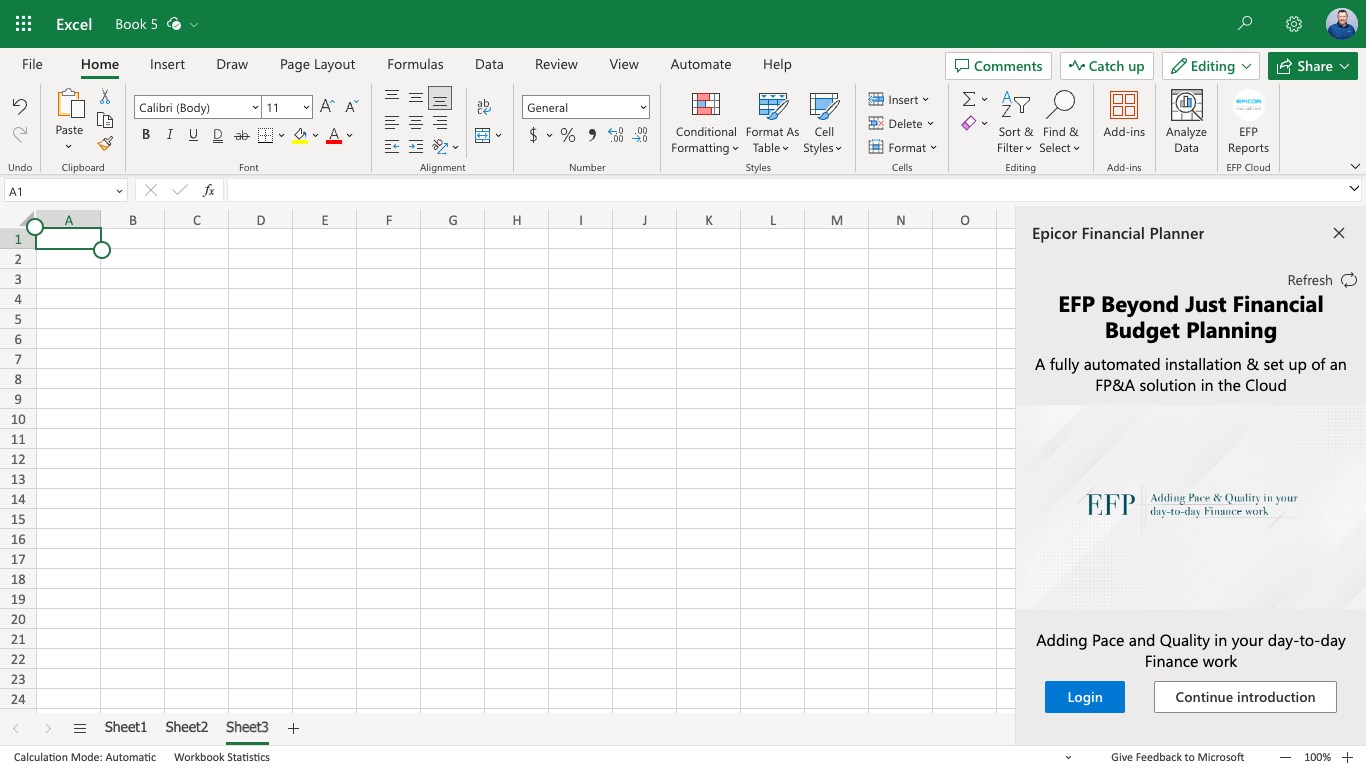Align cell text to the left
The width and height of the screenshot is (1366, 768).
[x=392, y=122]
